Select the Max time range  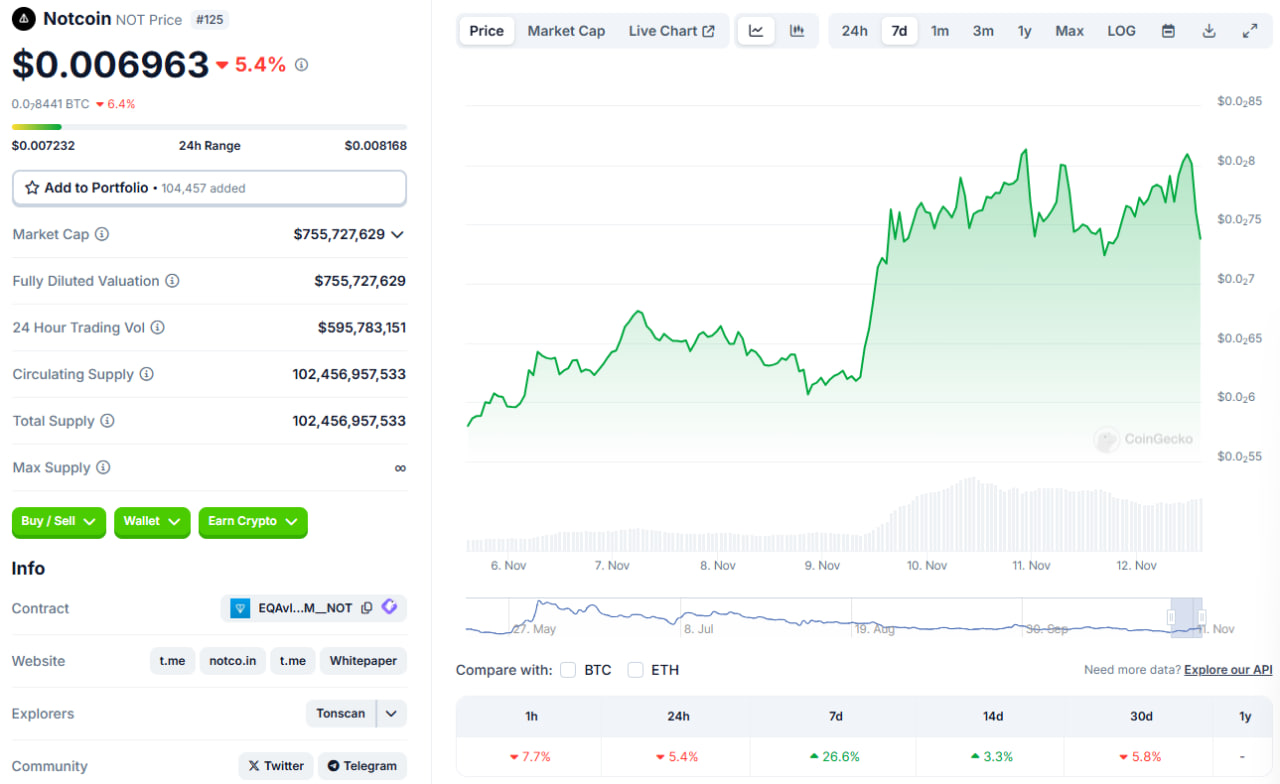pyautogui.click(x=1069, y=31)
